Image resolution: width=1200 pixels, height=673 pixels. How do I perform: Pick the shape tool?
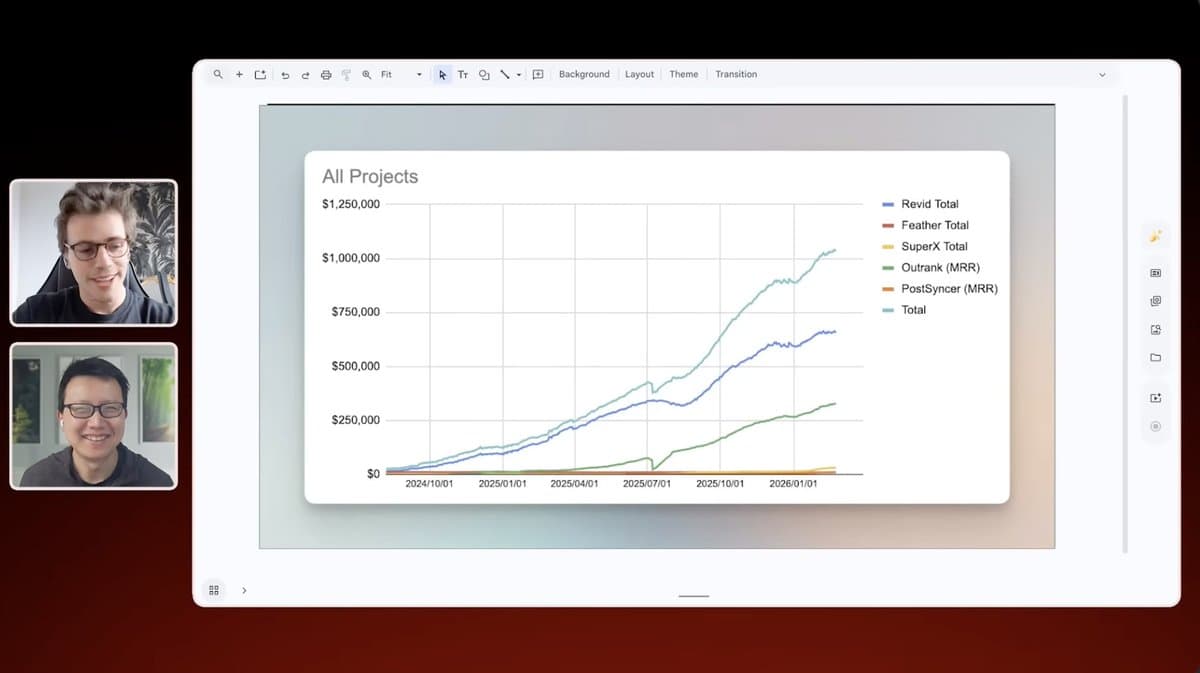coord(483,74)
